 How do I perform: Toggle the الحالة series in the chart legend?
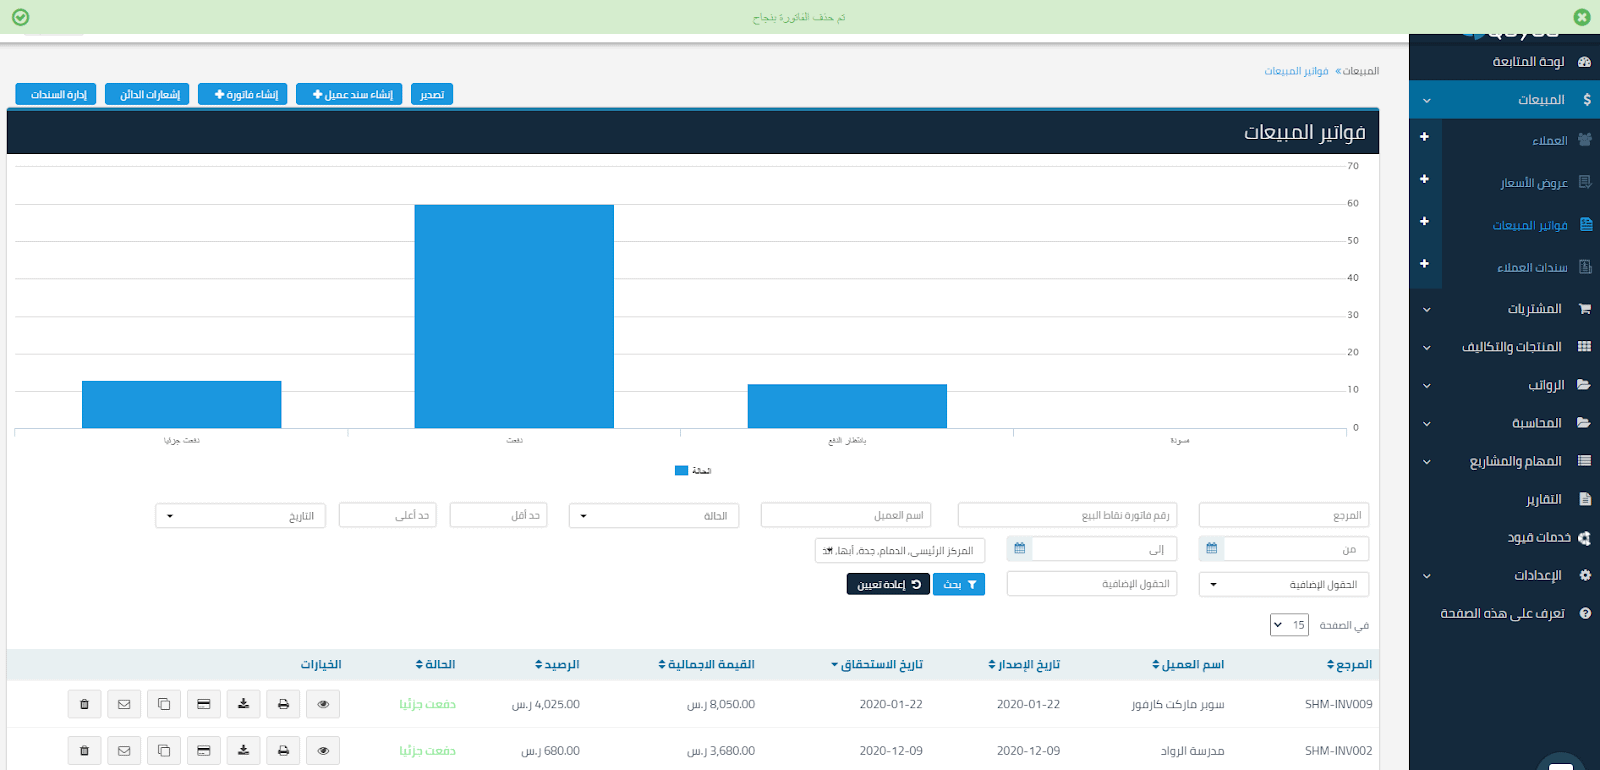point(693,471)
